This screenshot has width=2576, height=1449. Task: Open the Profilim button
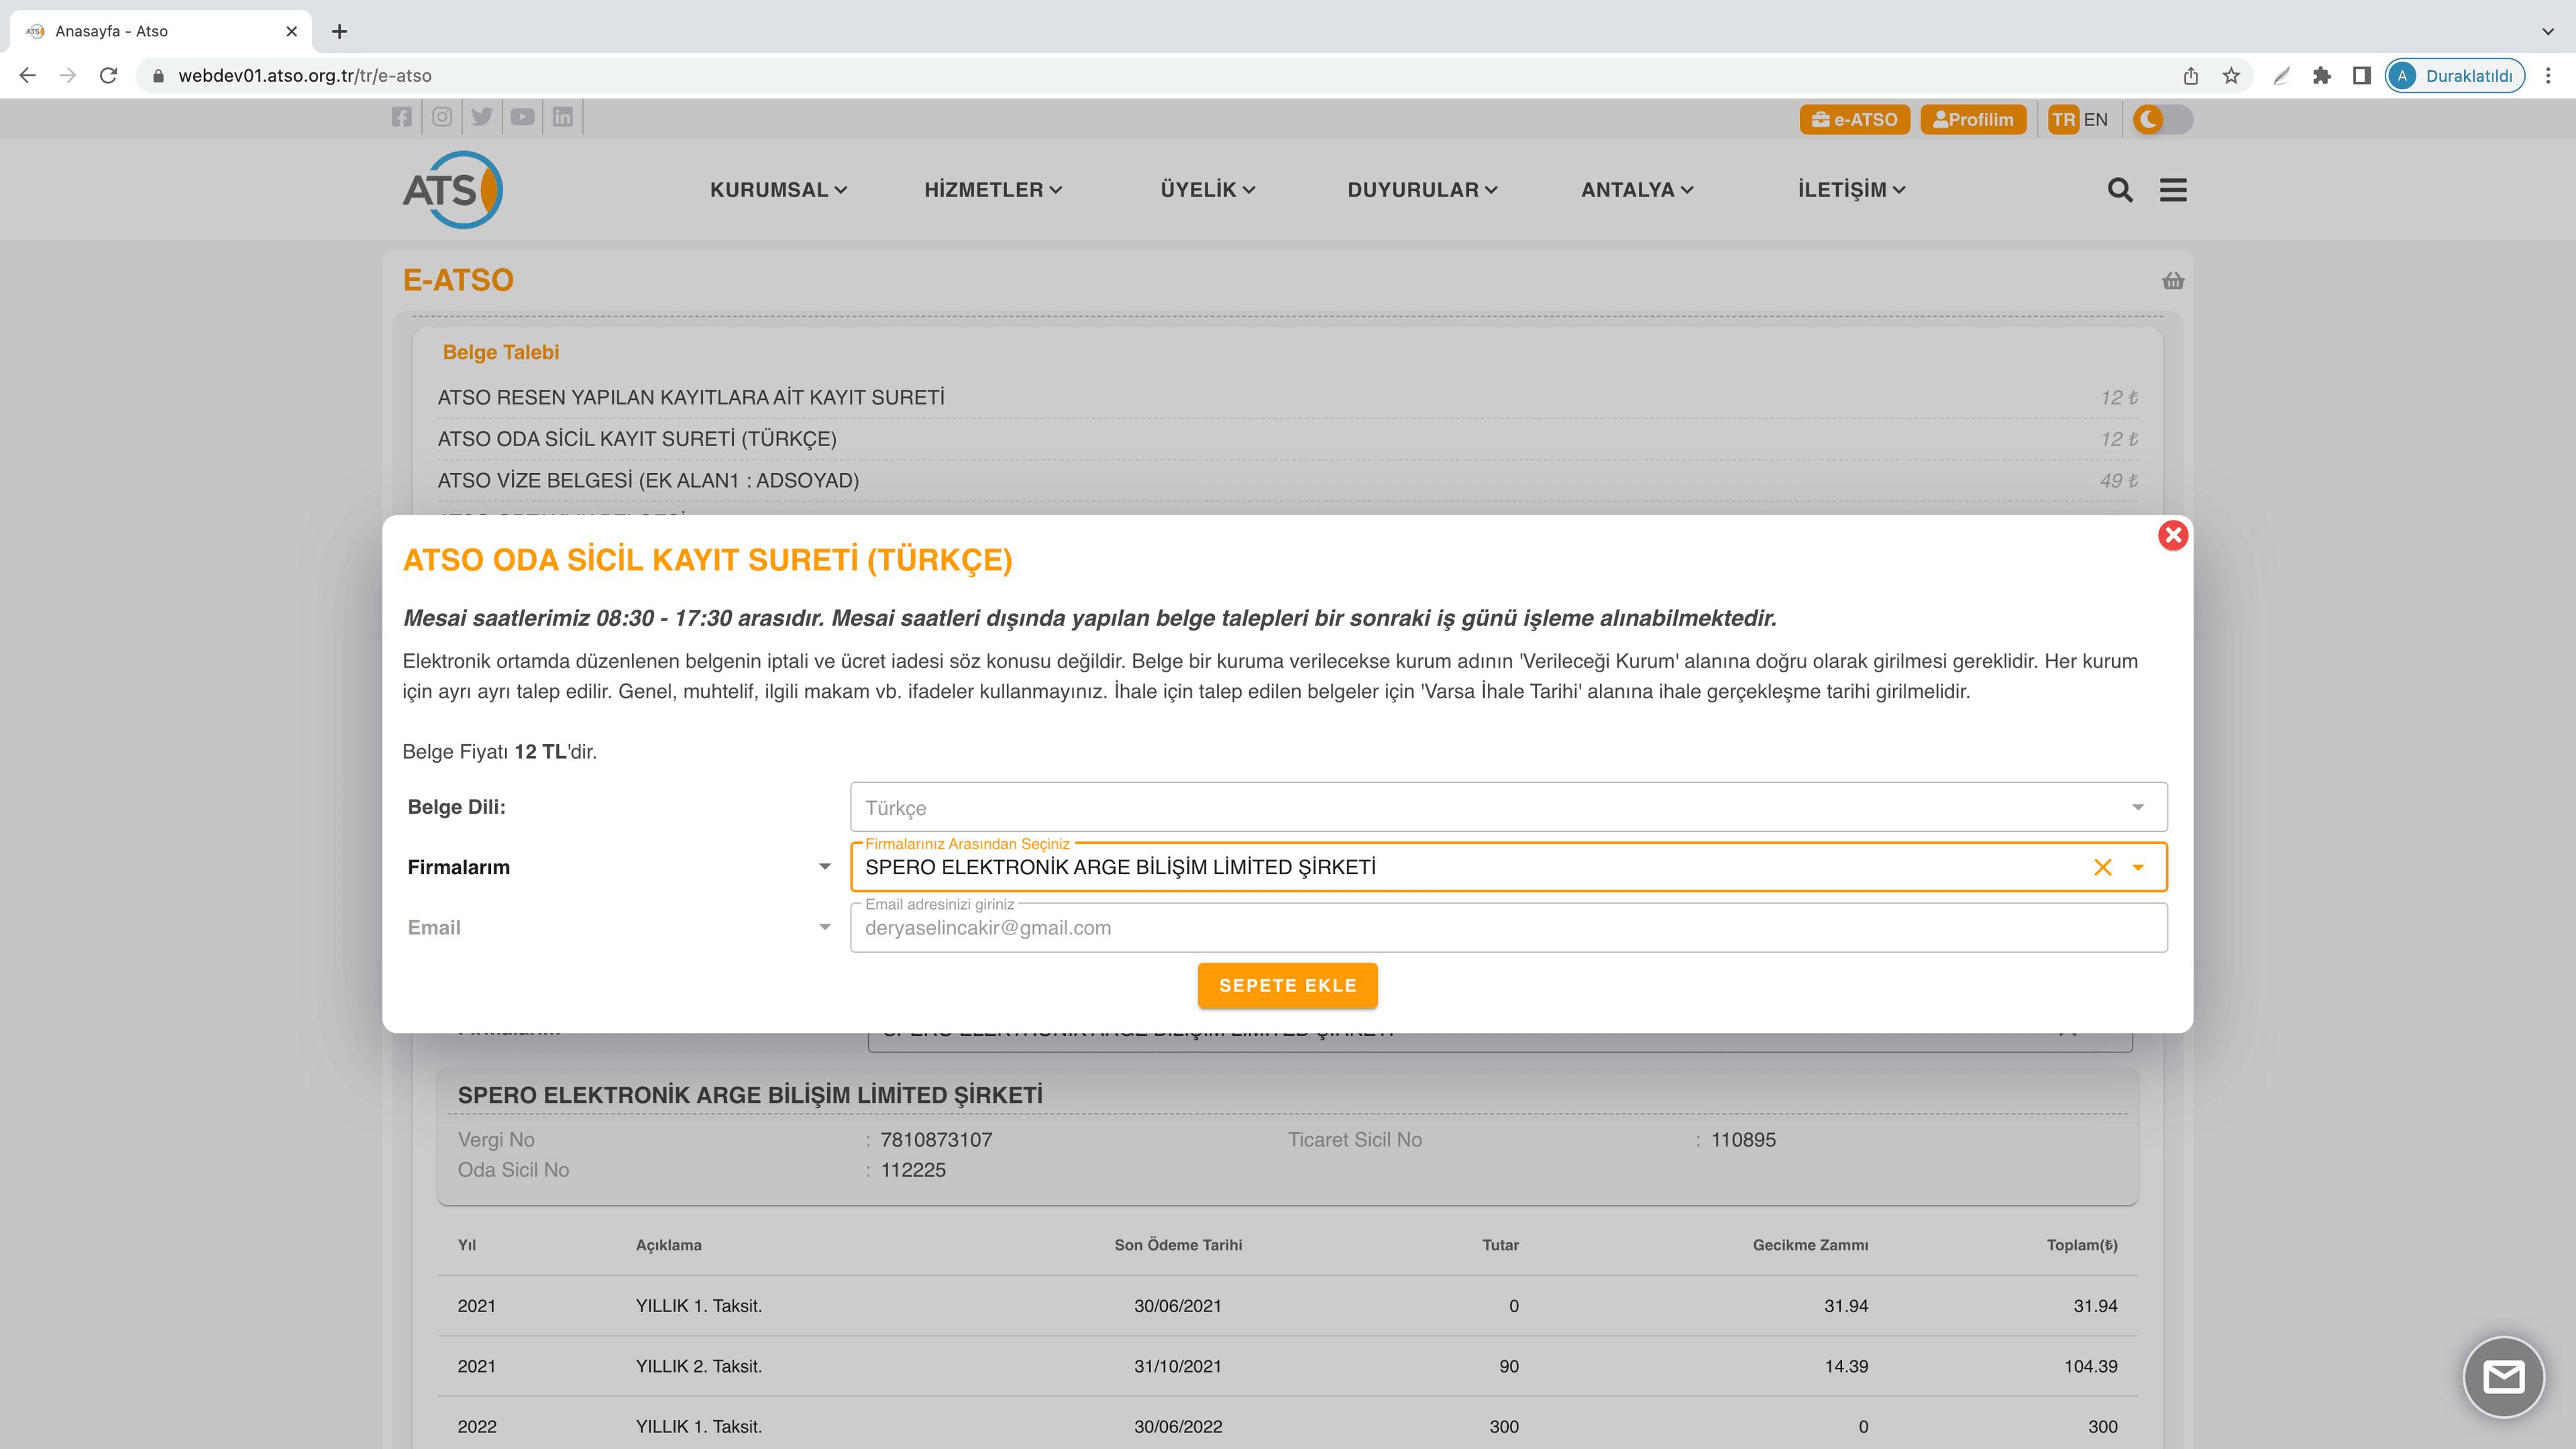[x=1973, y=120]
